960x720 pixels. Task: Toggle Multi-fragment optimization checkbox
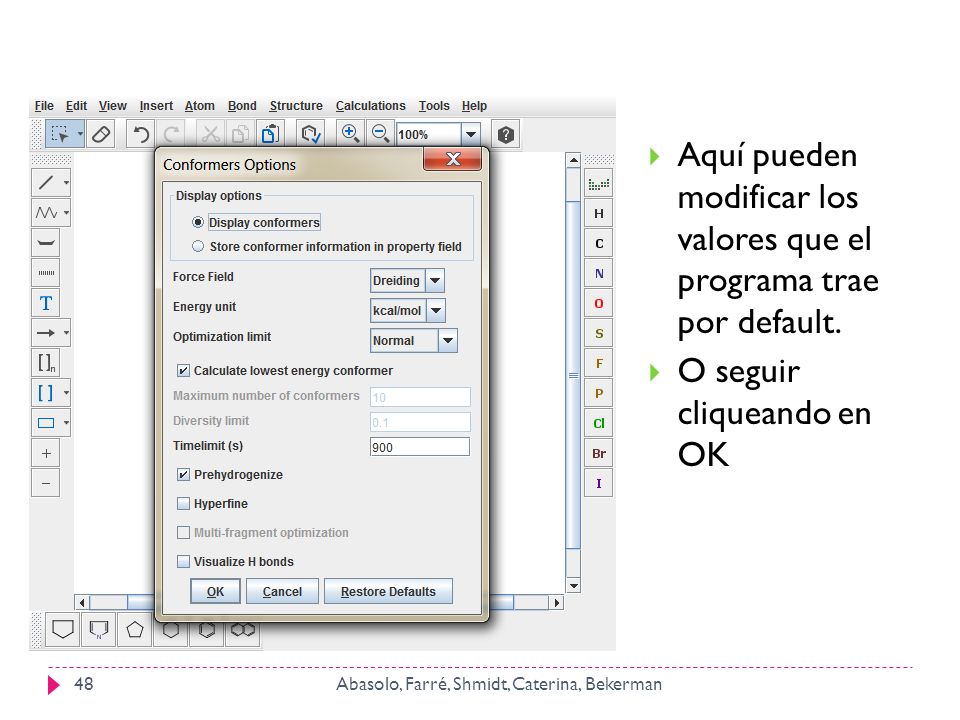(183, 533)
